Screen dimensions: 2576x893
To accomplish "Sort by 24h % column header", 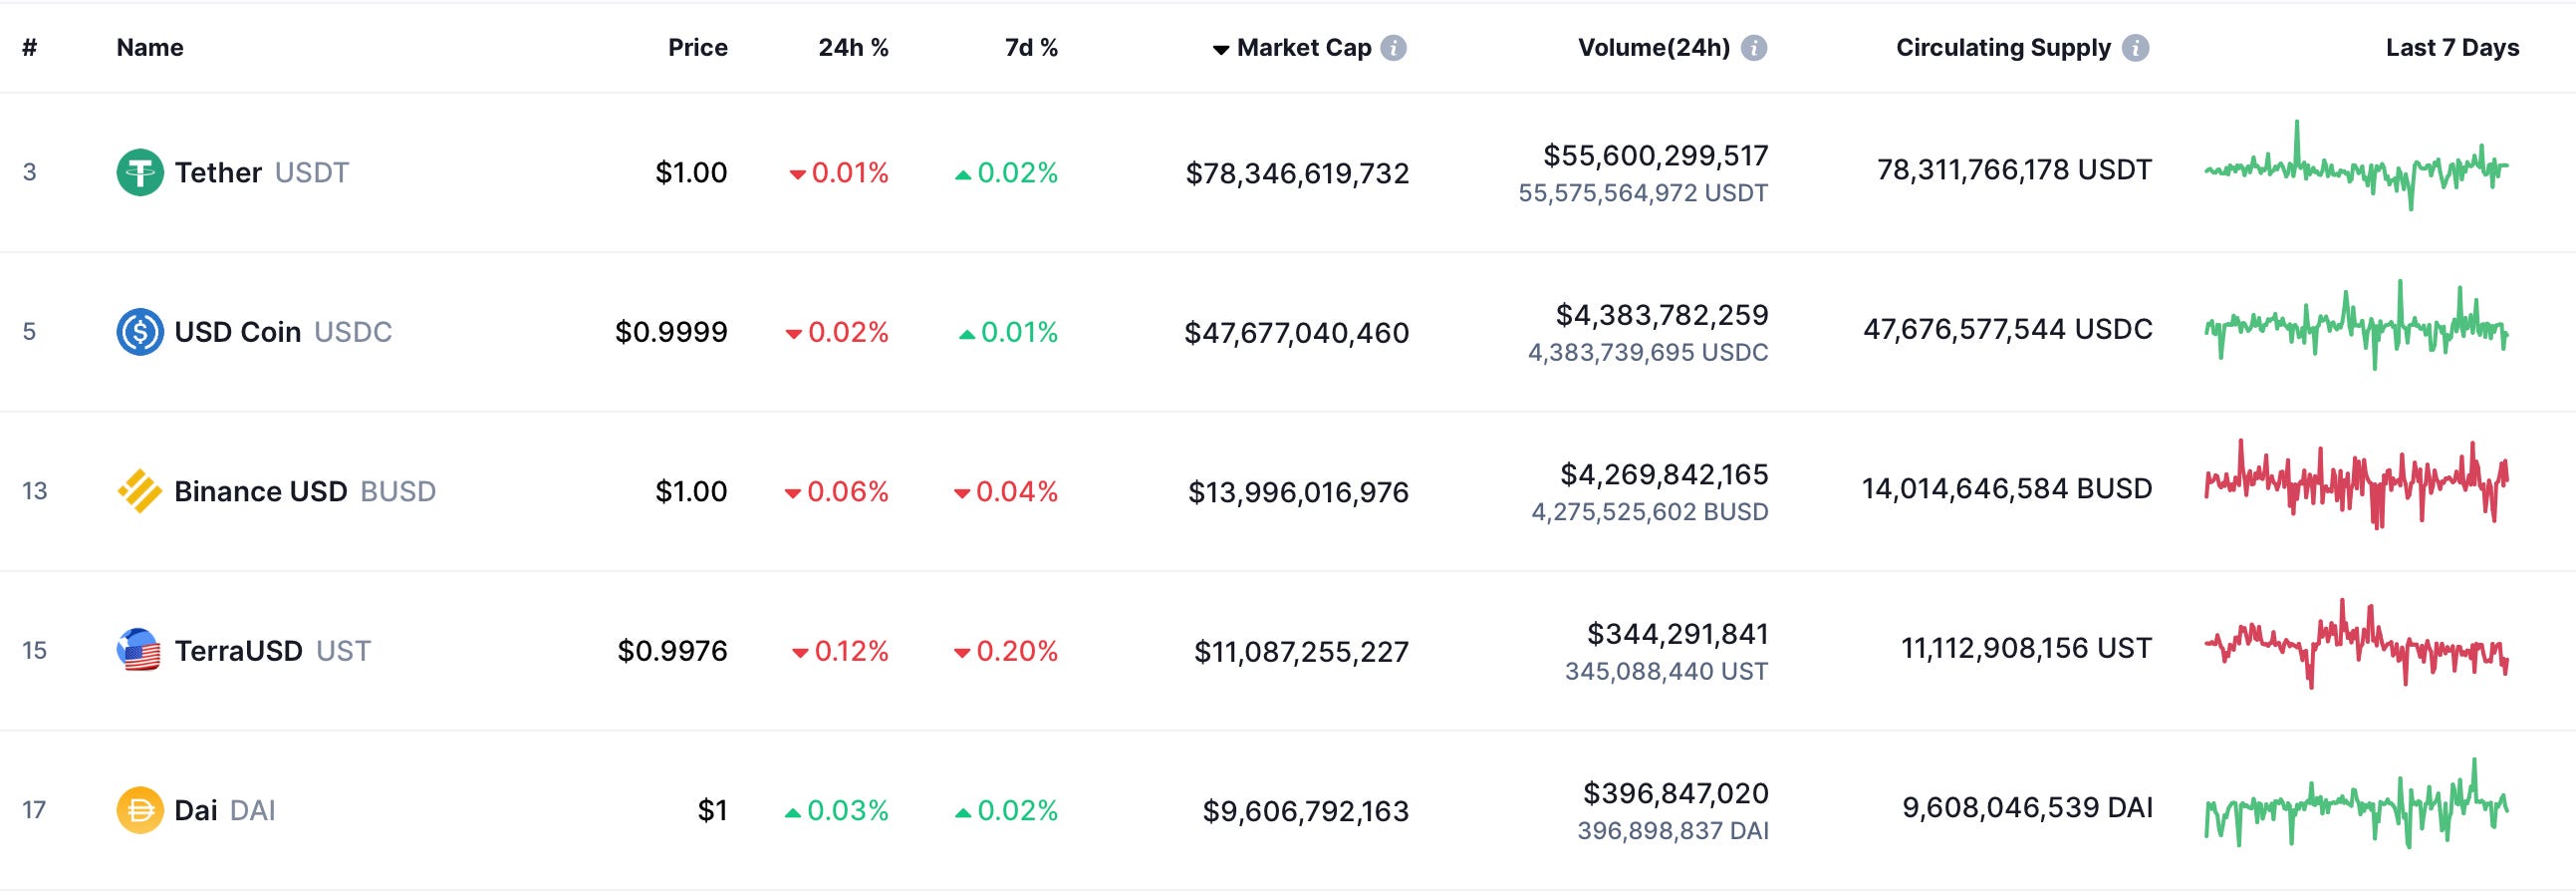I will pyautogui.click(x=853, y=47).
